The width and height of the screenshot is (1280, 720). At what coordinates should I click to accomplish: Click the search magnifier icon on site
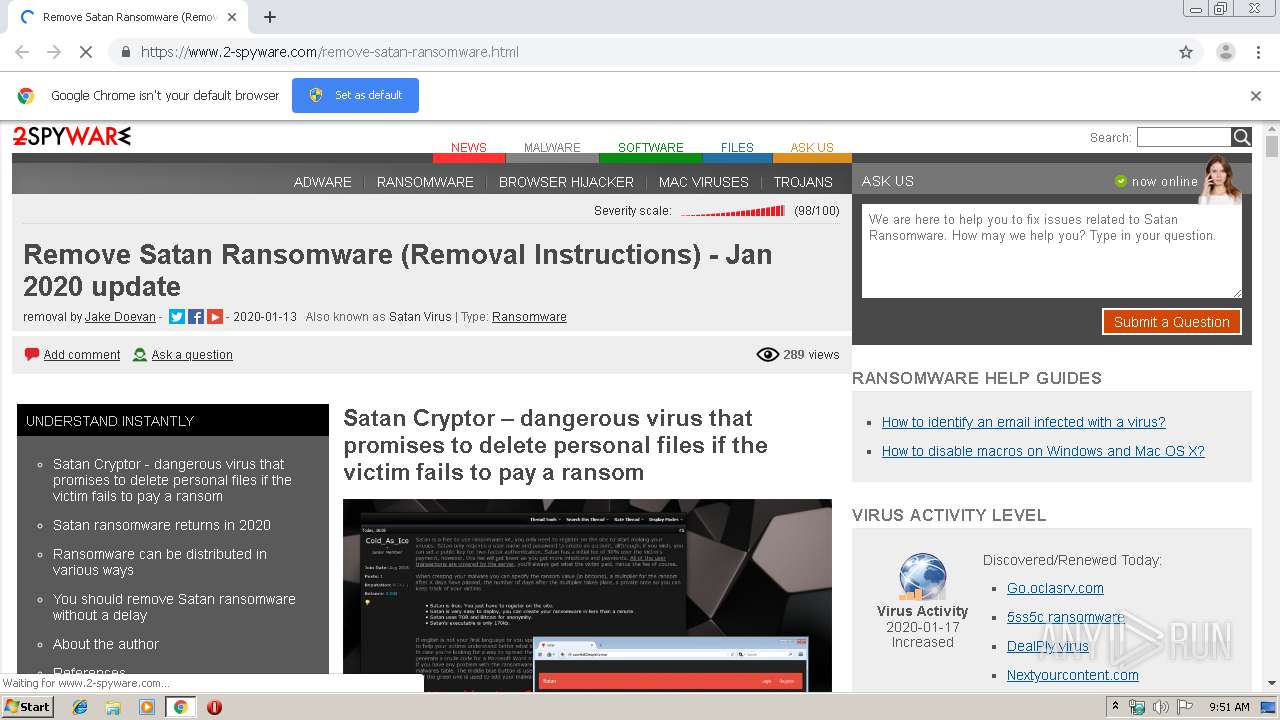pos(1241,137)
